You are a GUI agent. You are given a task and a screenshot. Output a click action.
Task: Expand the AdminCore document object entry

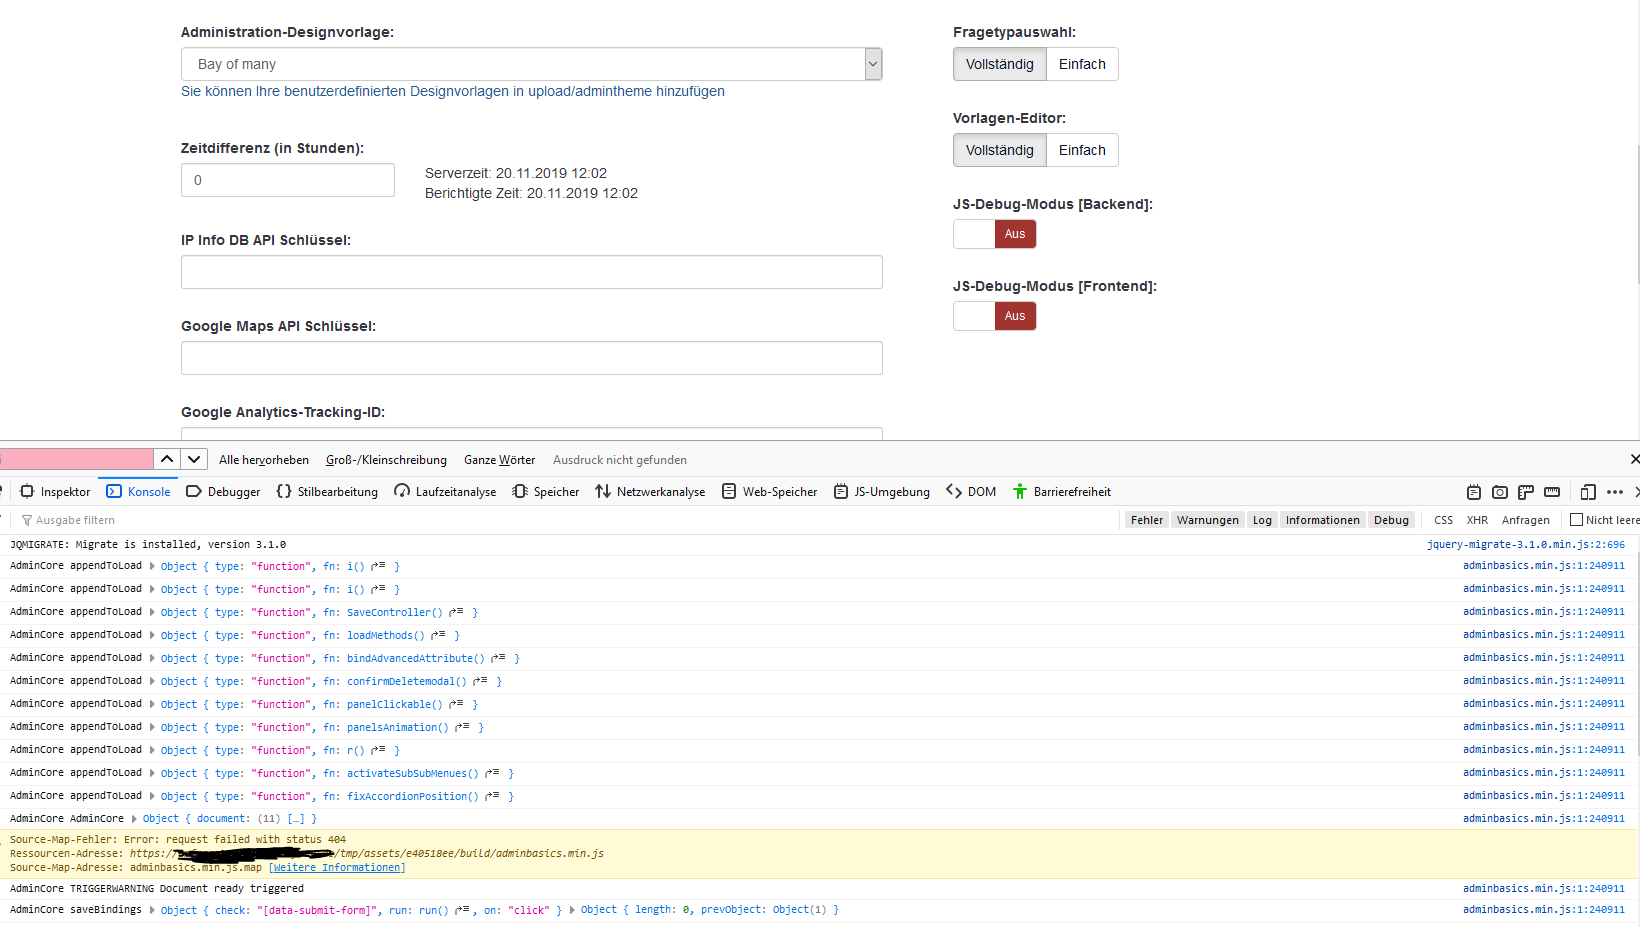tap(134, 819)
